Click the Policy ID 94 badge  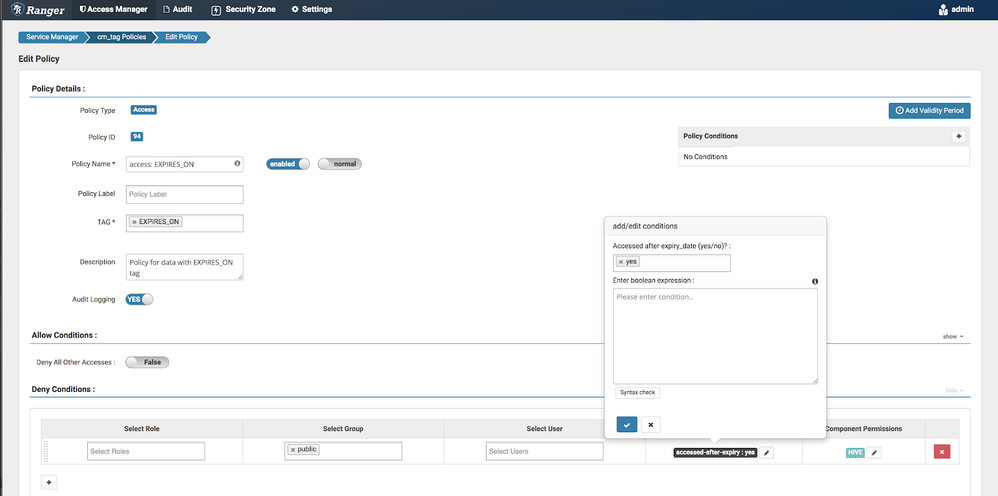137,136
